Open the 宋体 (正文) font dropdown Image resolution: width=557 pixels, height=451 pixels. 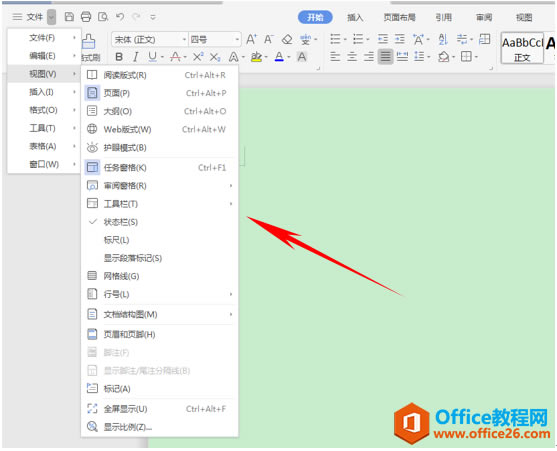point(150,39)
